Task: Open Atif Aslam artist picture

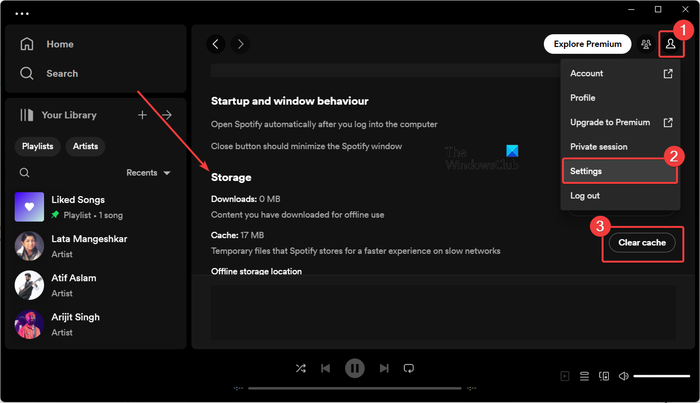Action: point(29,285)
